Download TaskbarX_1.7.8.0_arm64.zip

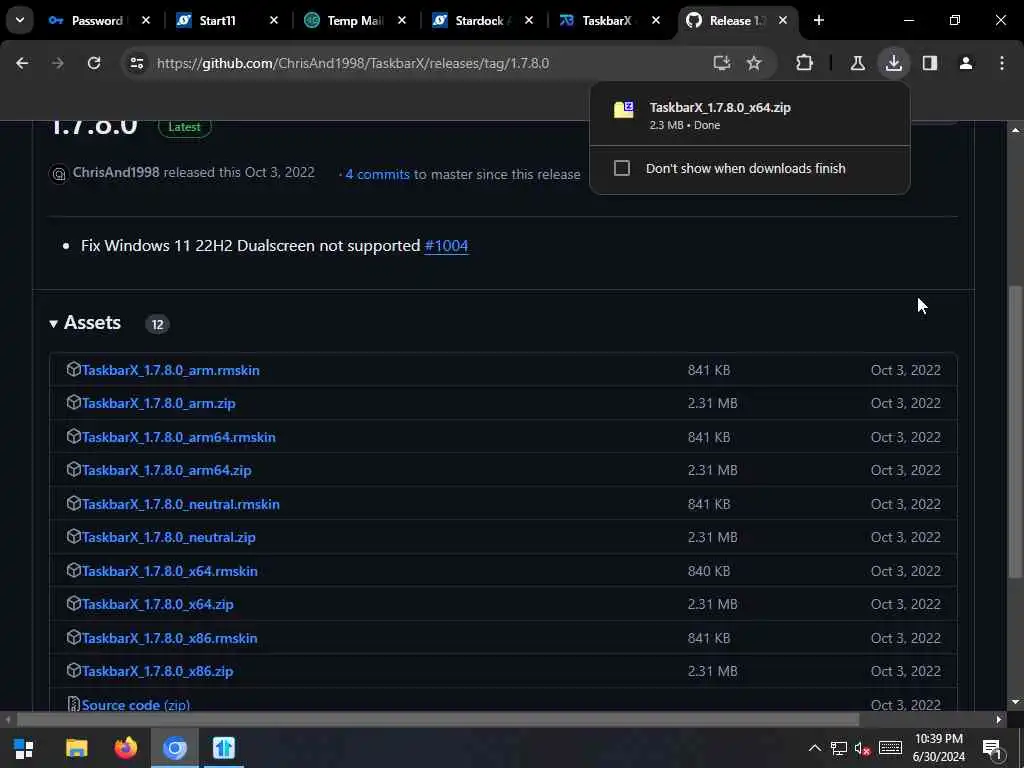click(167, 470)
